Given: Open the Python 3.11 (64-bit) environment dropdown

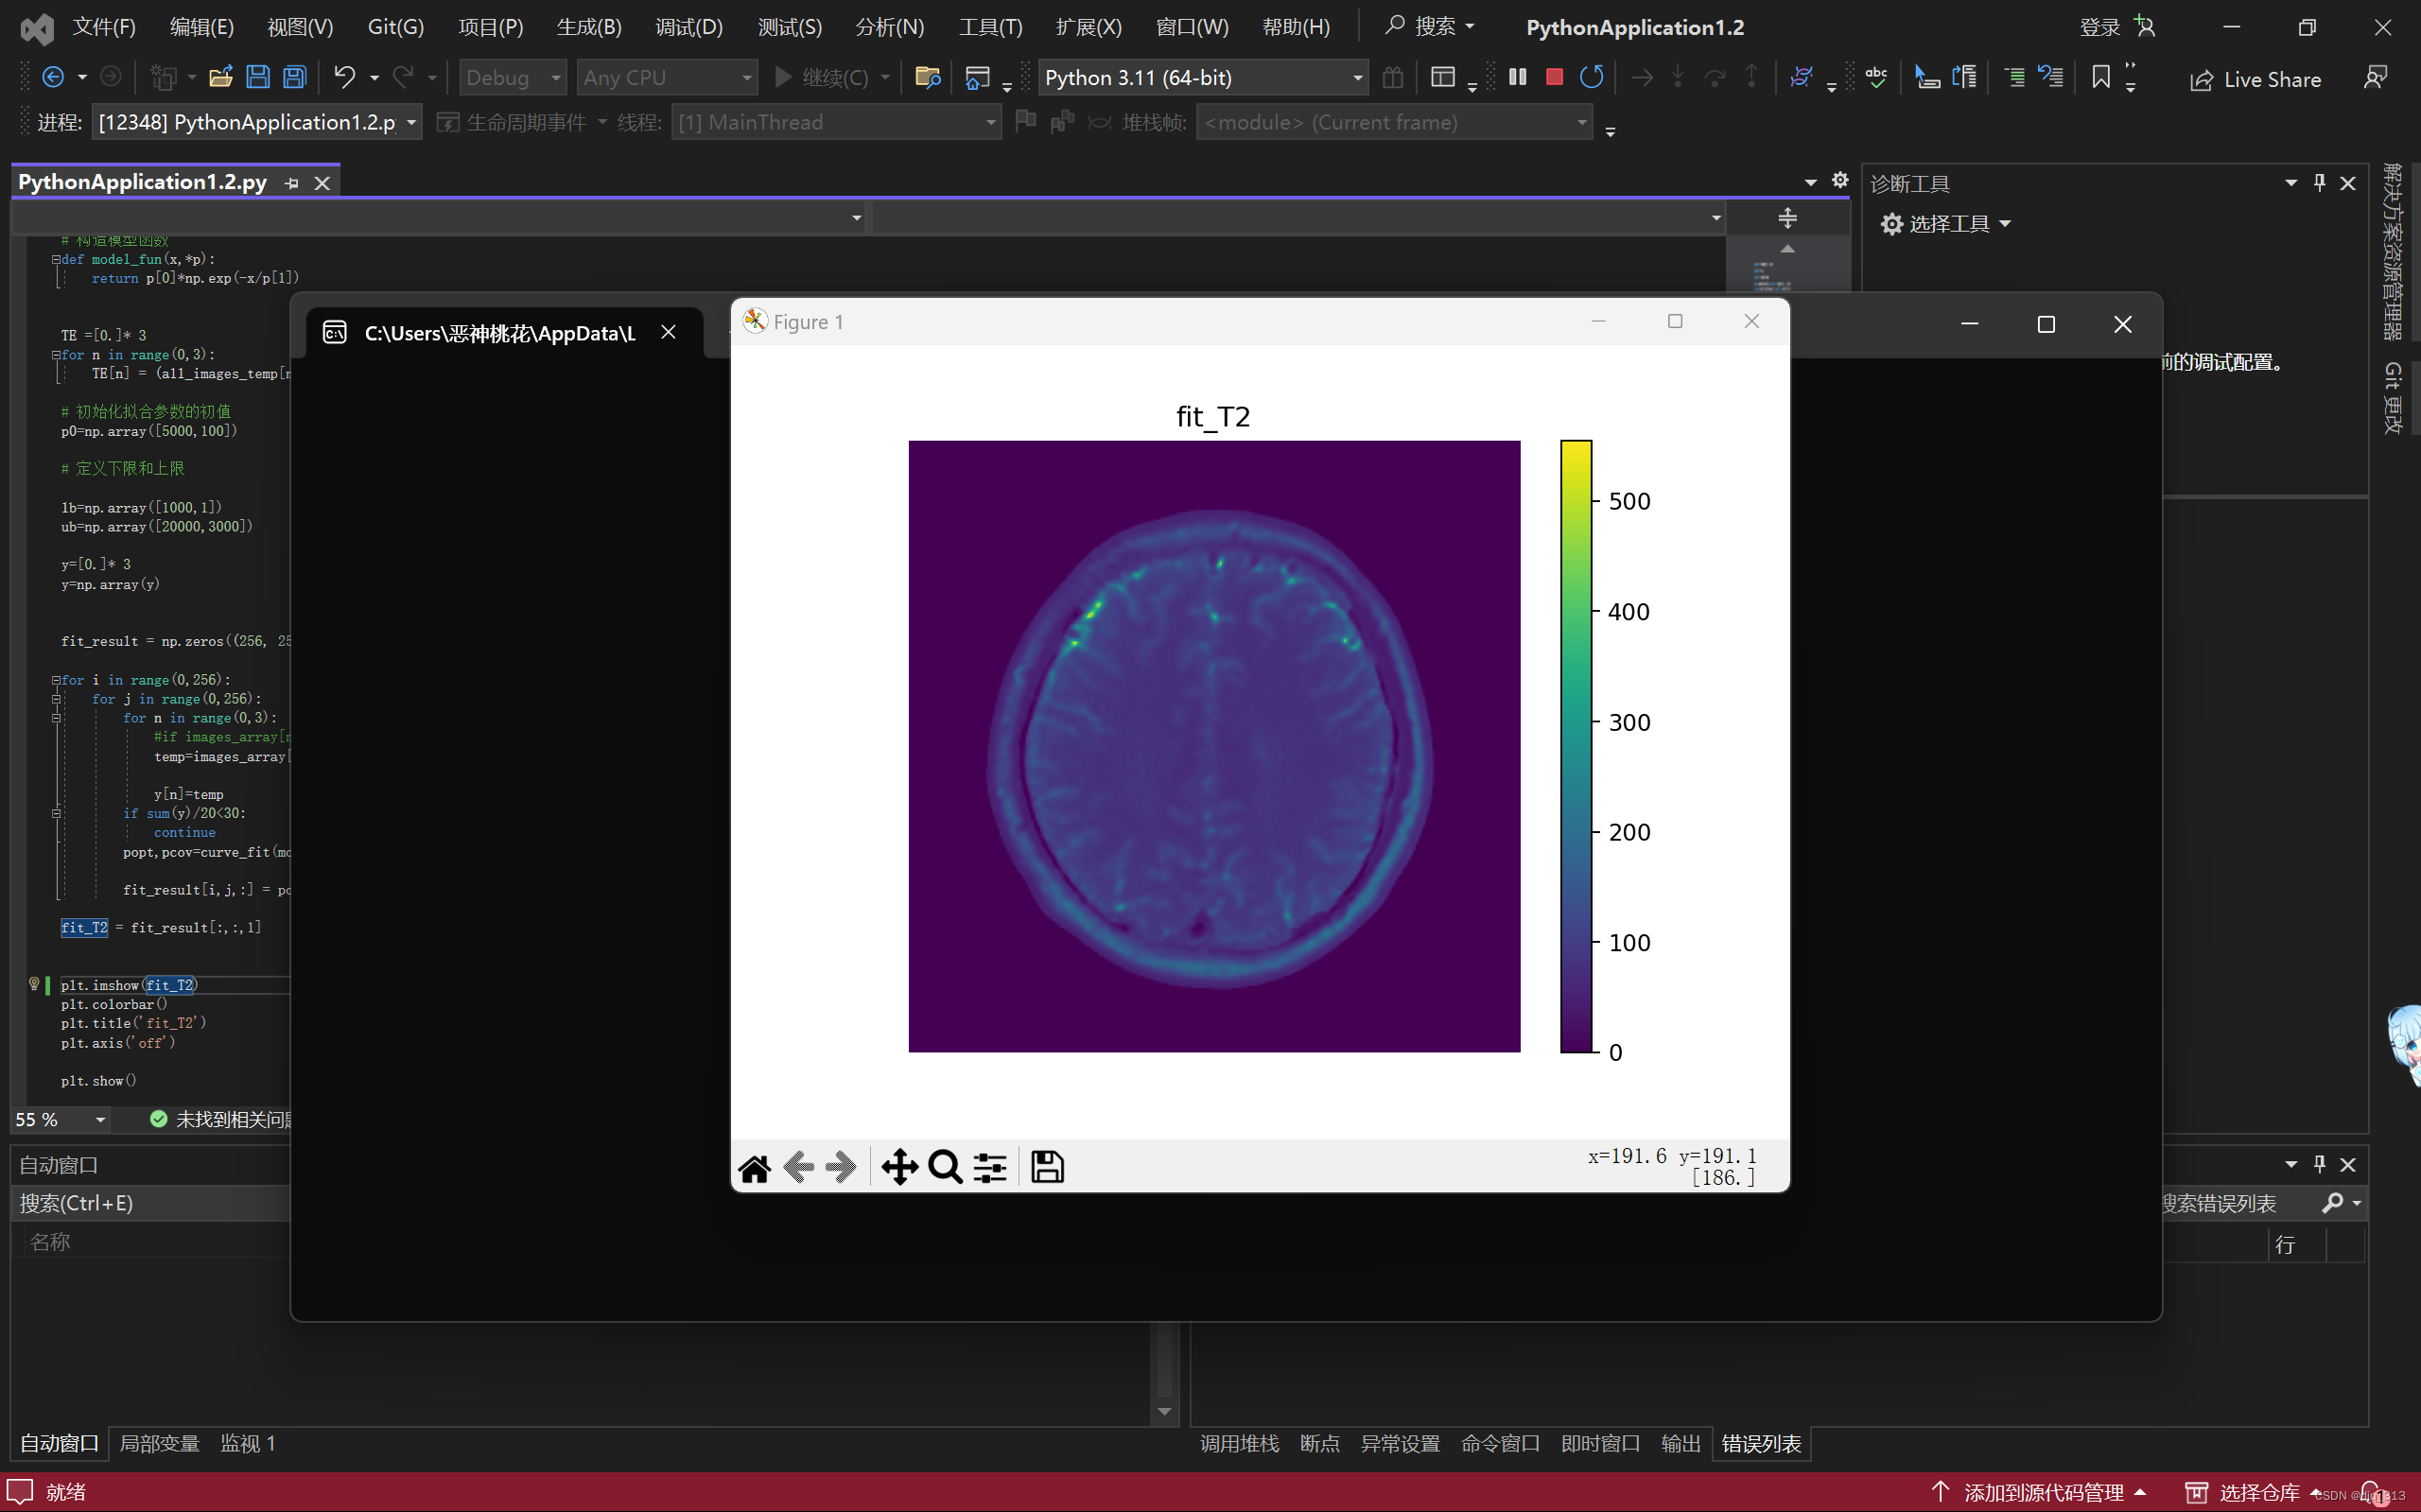Looking at the screenshot, I should pos(1357,77).
